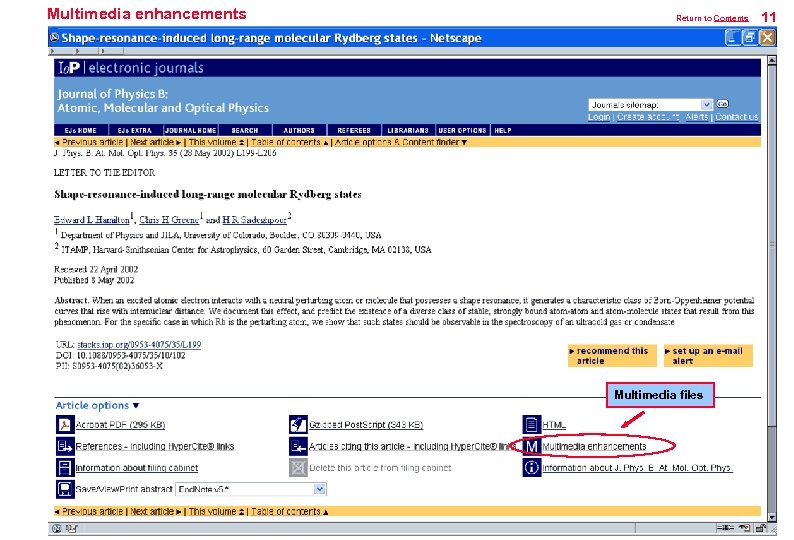
Task: Click the HTML document icon
Action: [531, 425]
